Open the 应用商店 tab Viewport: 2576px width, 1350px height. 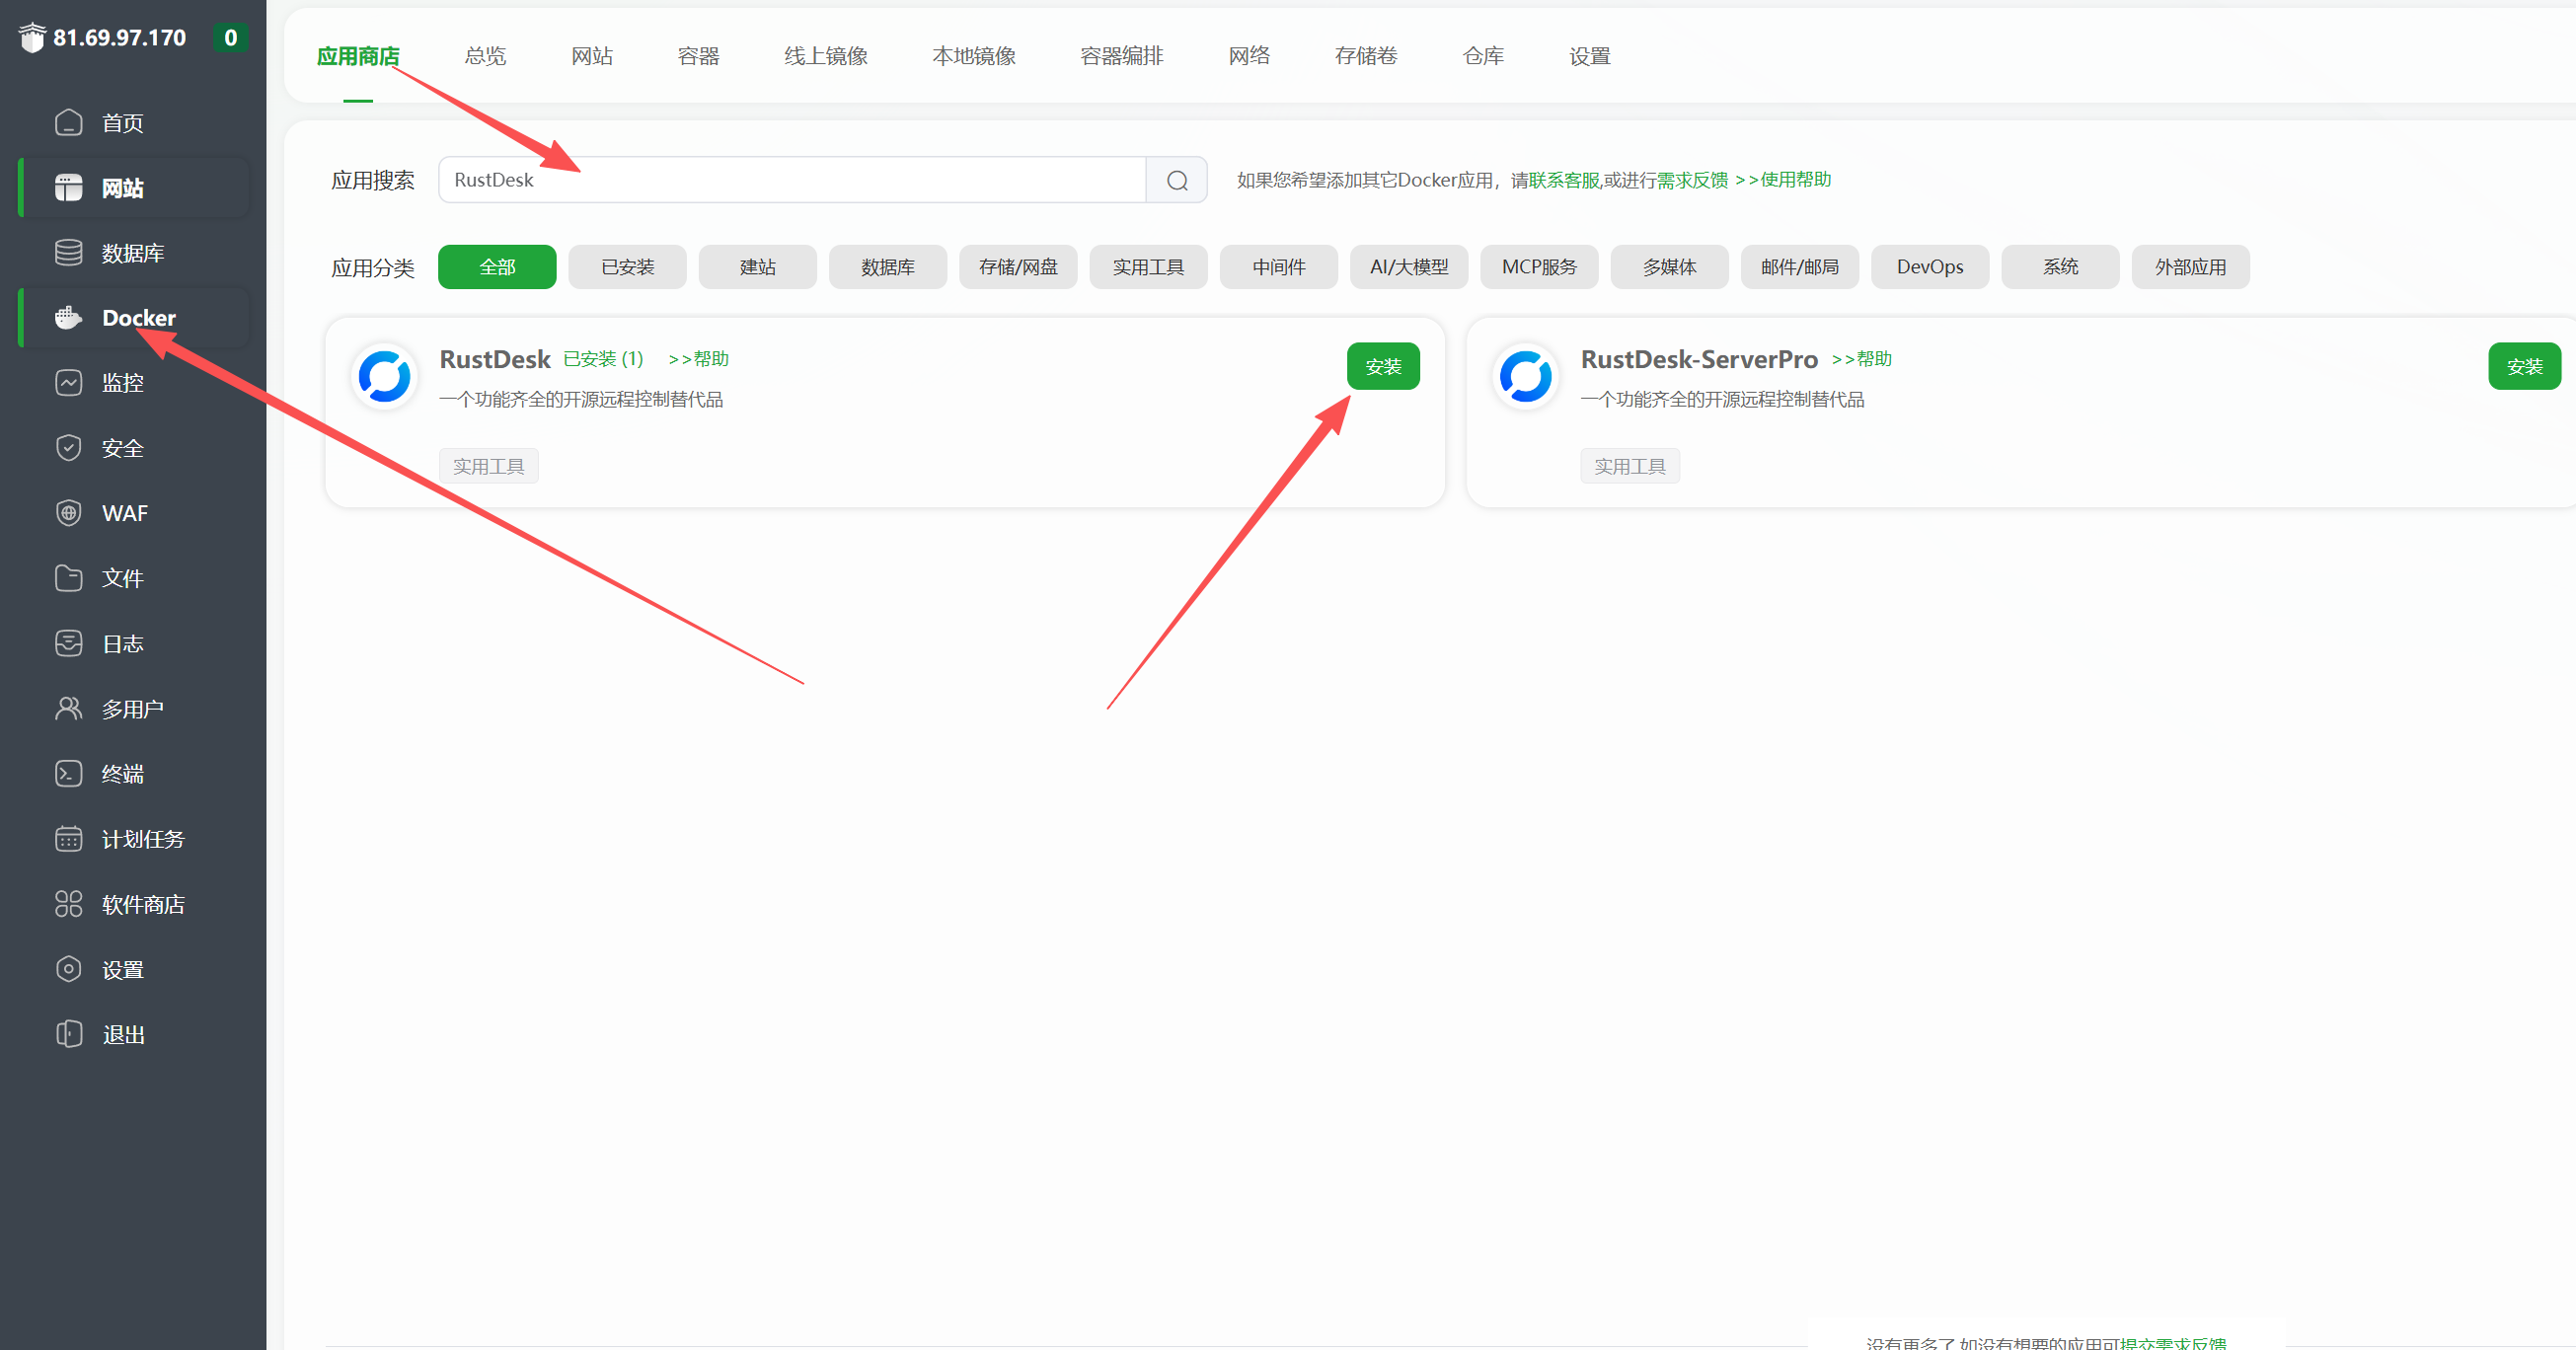pos(358,56)
